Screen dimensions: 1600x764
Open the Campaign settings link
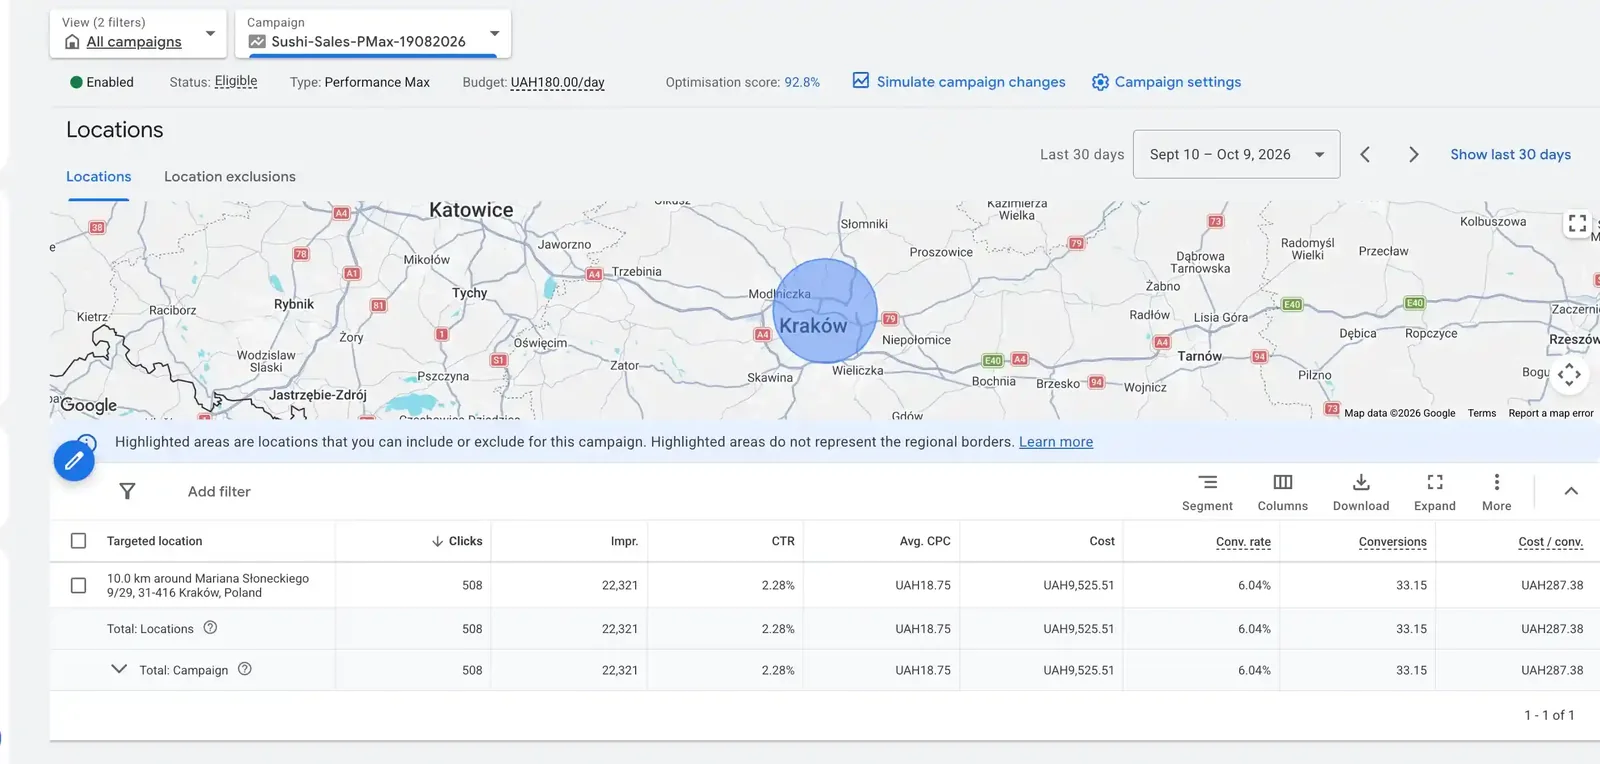click(1178, 82)
